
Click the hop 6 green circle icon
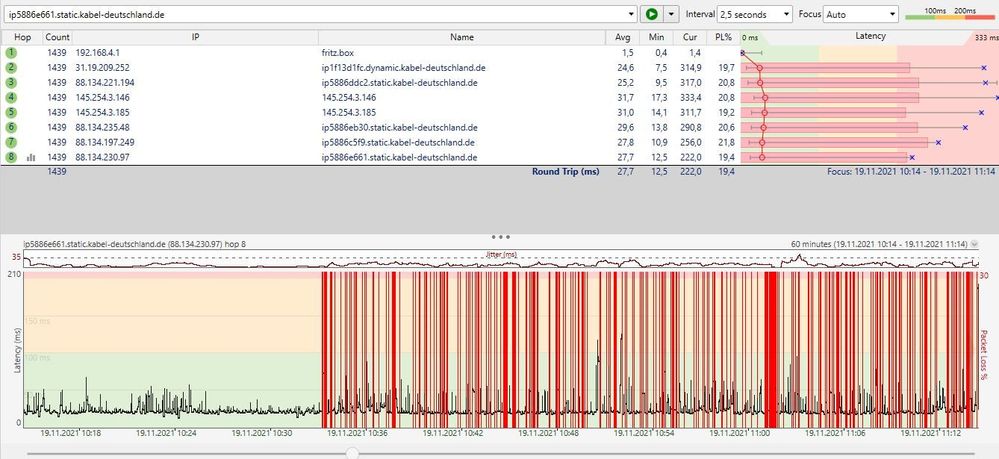coord(11,127)
